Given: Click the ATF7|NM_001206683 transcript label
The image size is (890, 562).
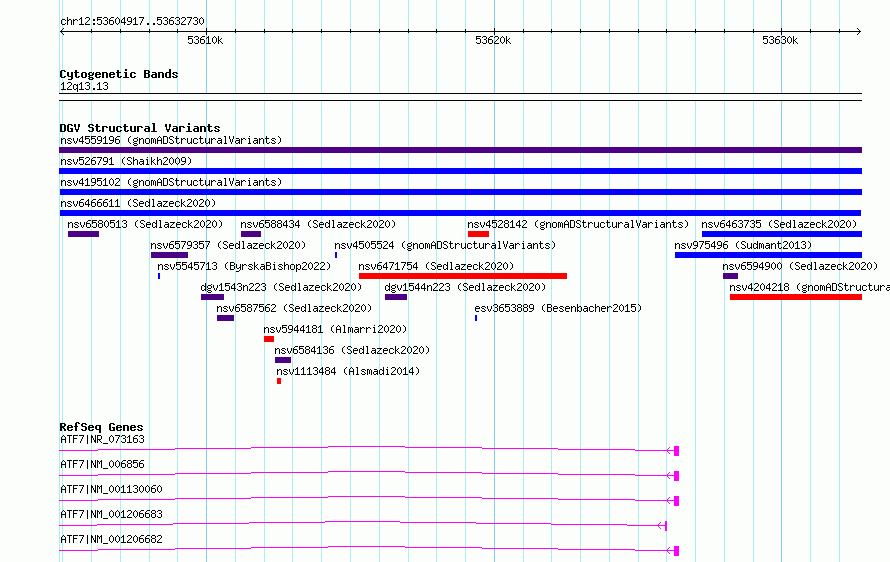Looking at the screenshot, I should pos(111,514).
